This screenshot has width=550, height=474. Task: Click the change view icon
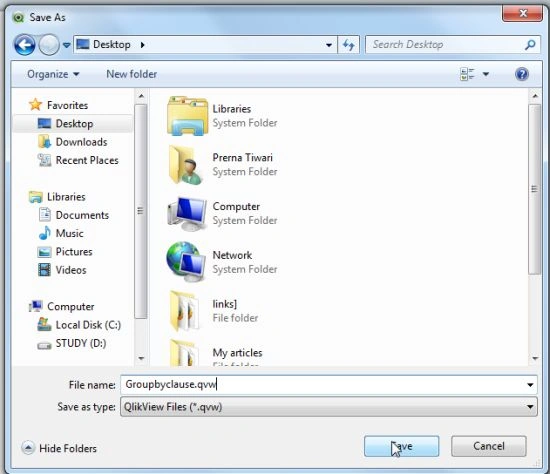click(467, 74)
